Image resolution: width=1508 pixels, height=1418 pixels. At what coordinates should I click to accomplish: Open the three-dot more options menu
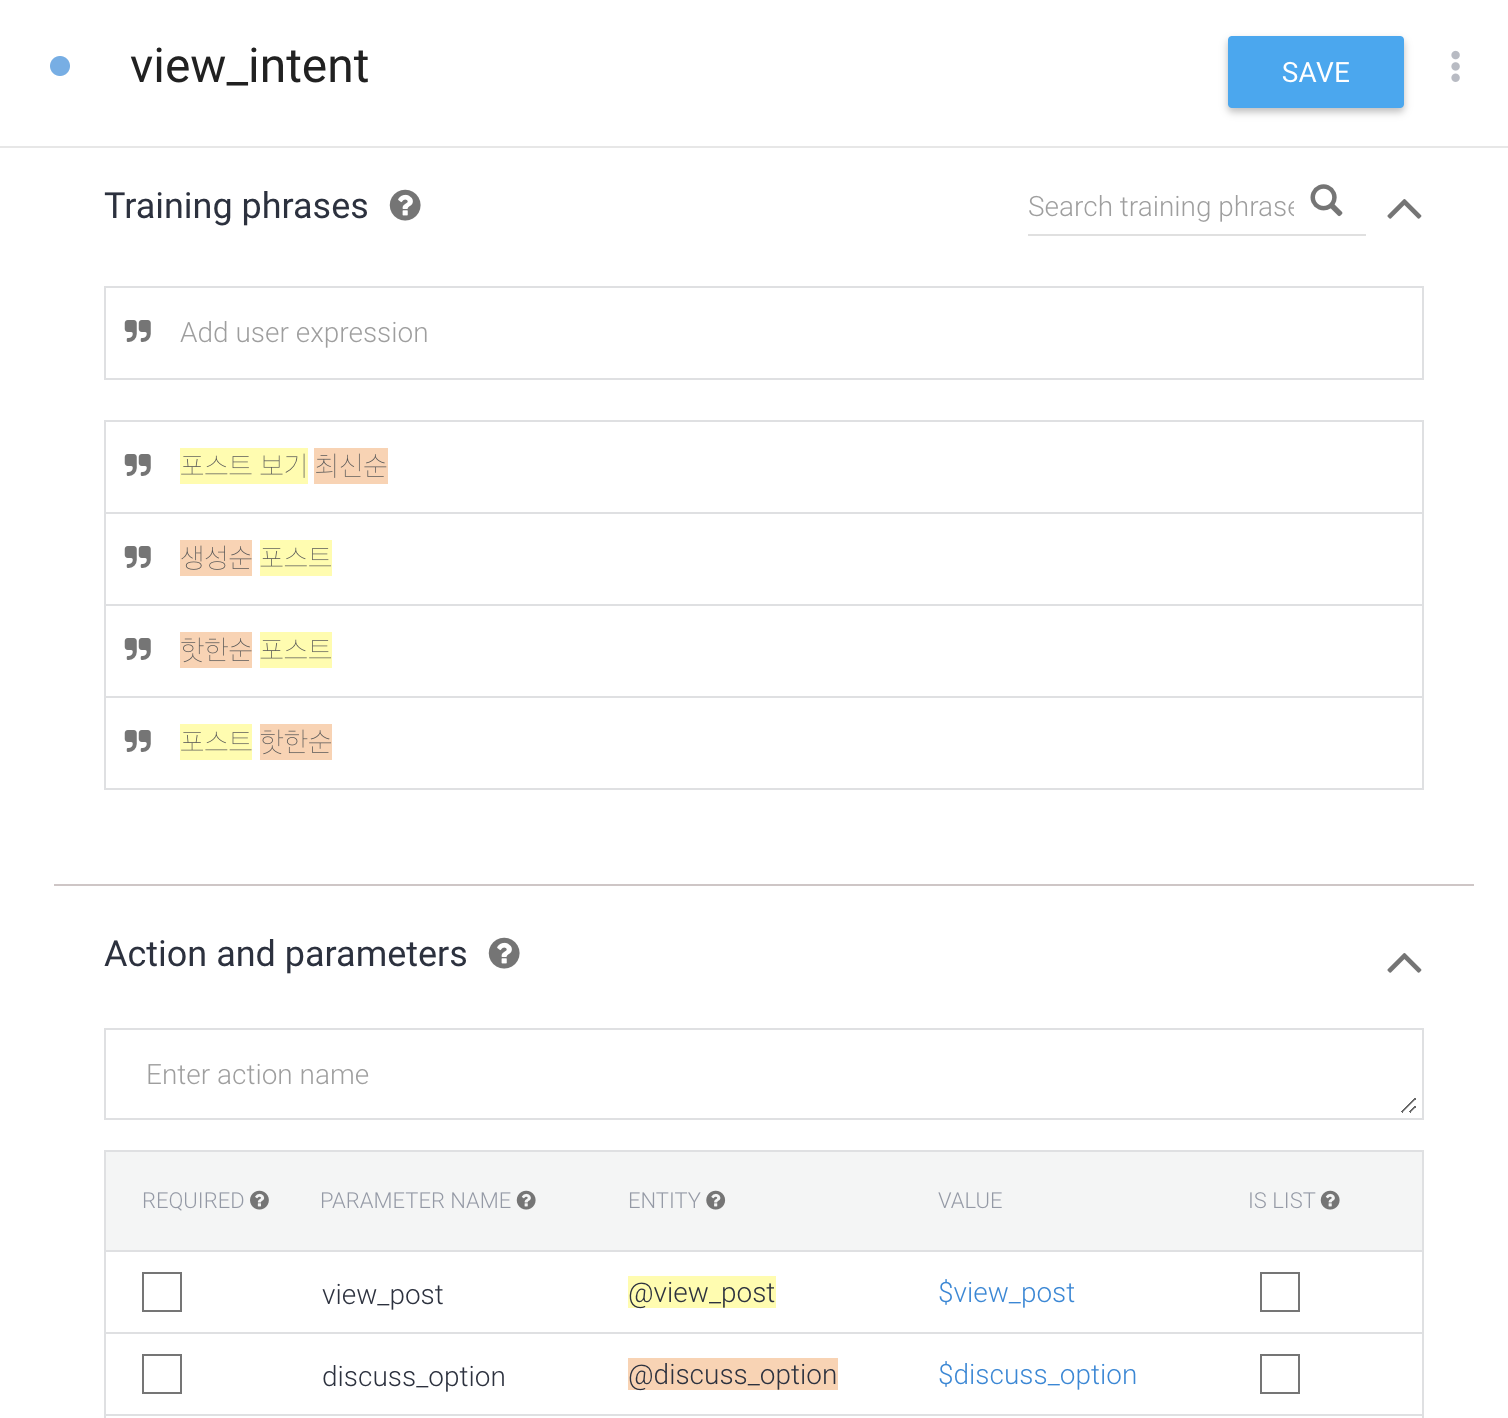(x=1455, y=67)
